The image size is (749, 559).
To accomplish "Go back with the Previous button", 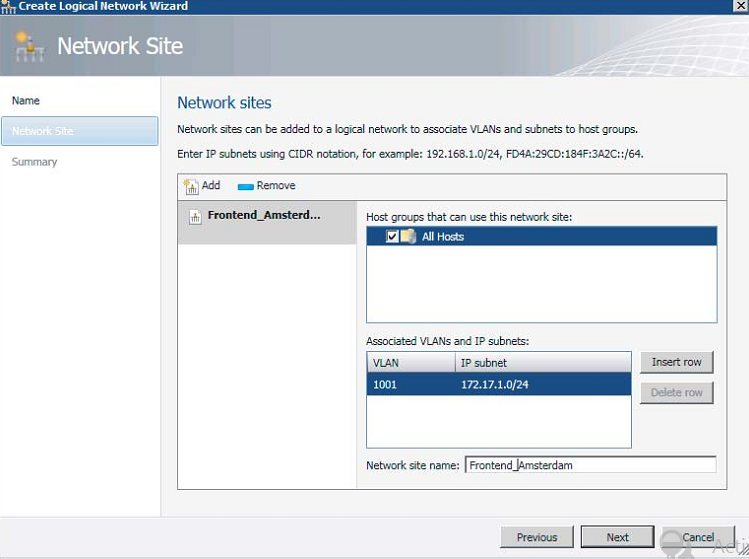I will 537,537.
